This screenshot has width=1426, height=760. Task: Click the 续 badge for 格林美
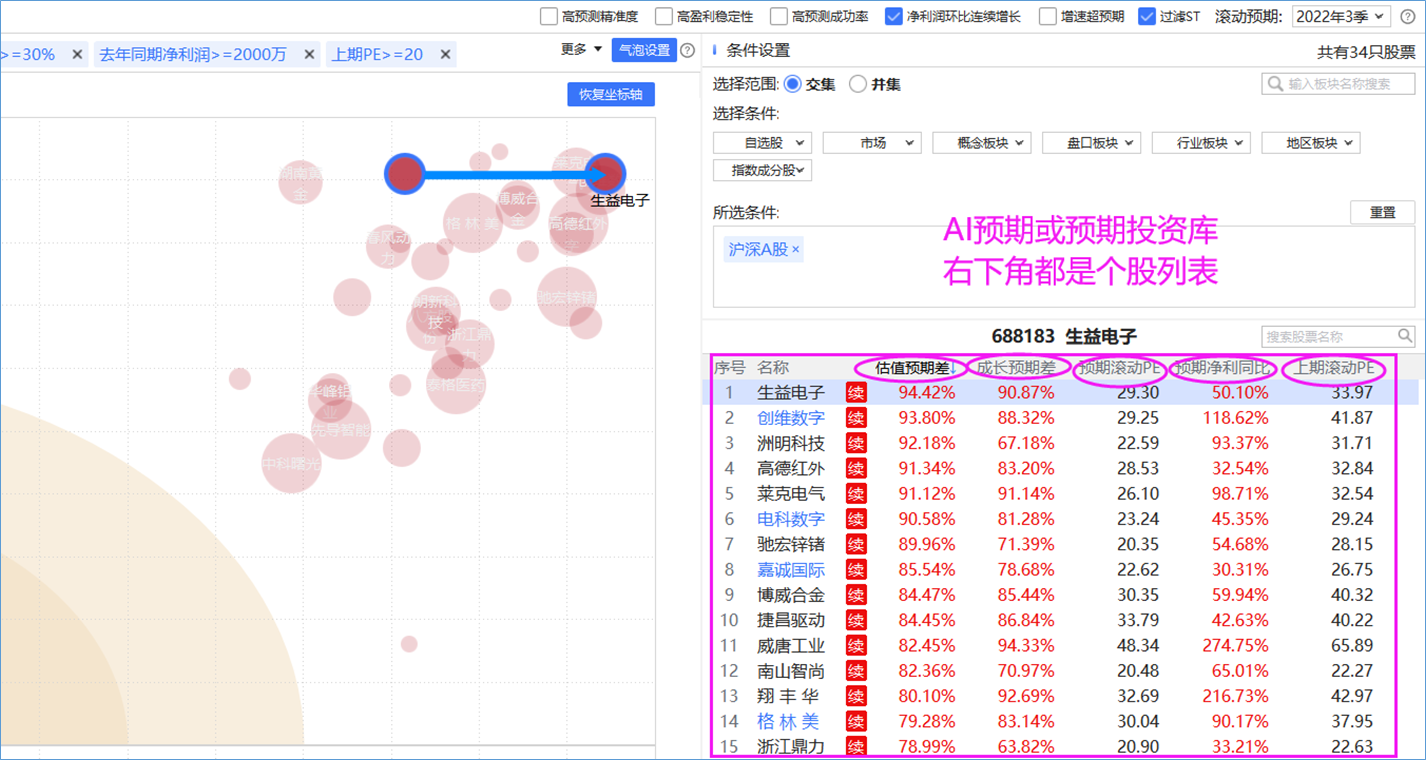(x=856, y=721)
